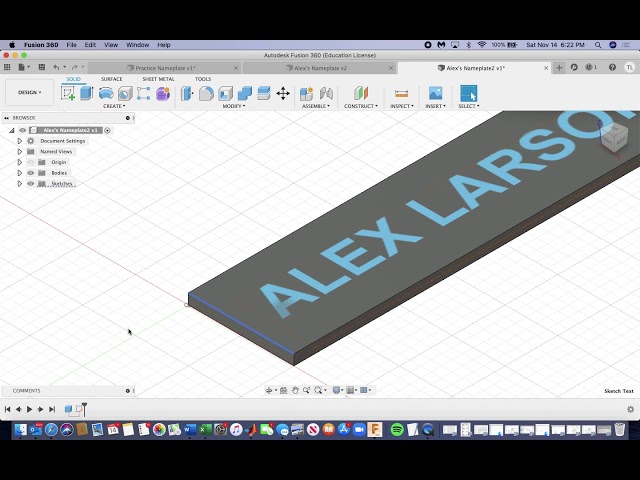Open the Help question mark icon
The height and width of the screenshot is (480, 640).
pos(612,67)
